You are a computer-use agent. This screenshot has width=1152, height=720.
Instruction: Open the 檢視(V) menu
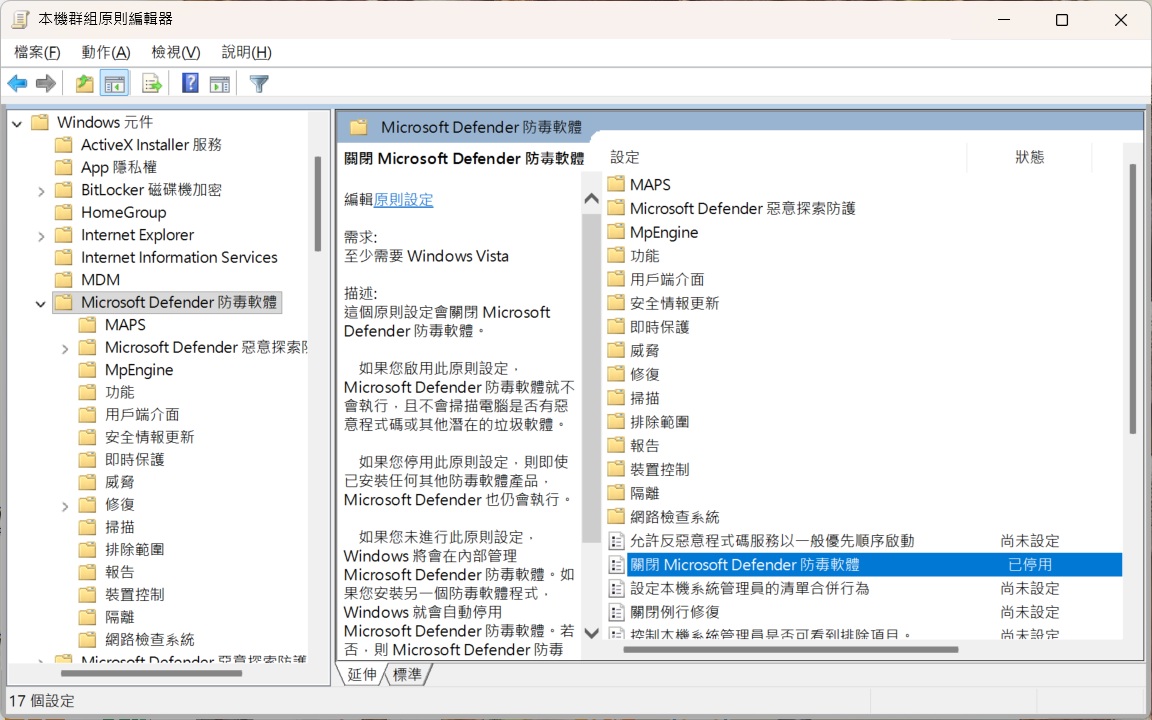click(176, 52)
